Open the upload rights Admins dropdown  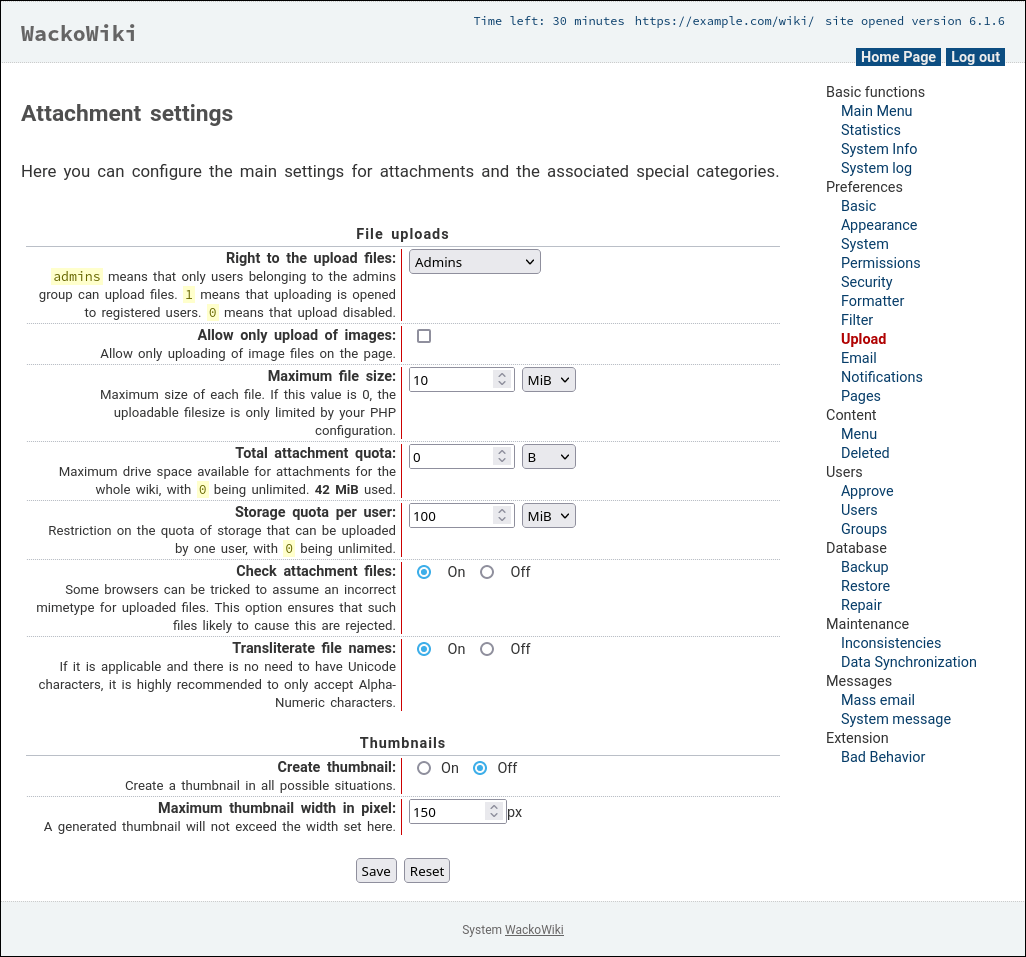(x=474, y=262)
